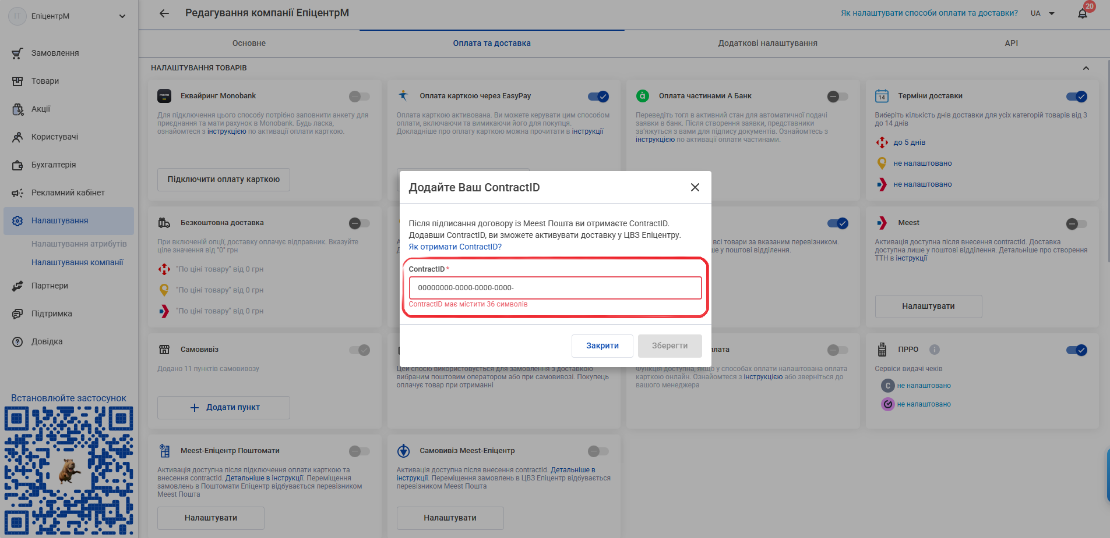Switch to Додаткові налаштування tab

[767, 43]
